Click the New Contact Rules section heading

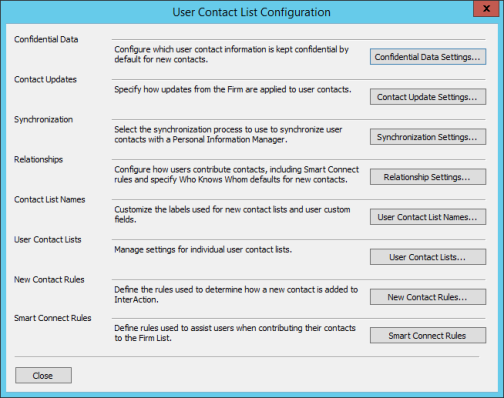[x=49, y=279]
